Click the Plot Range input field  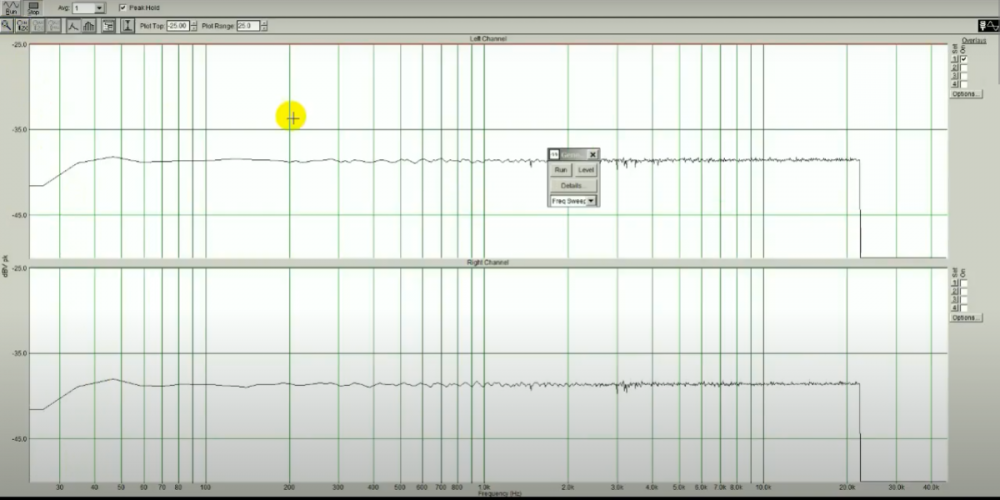click(x=248, y=25)
